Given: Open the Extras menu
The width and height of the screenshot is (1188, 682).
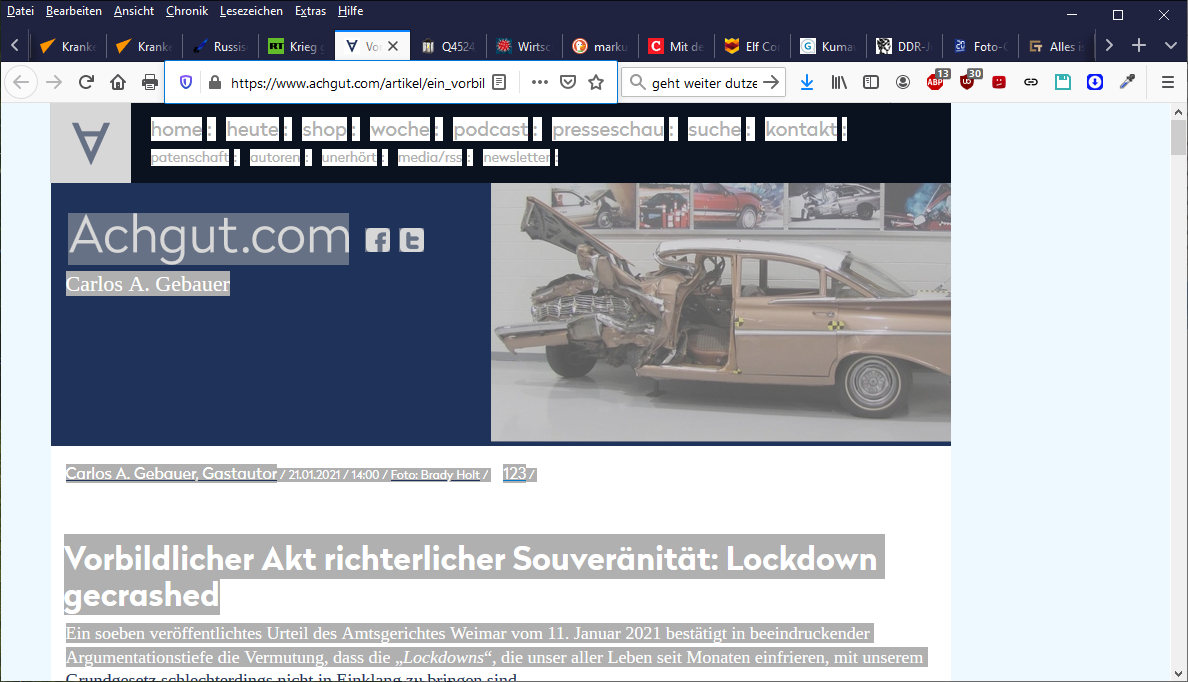Looking at the screenshot, I should click(311, 11).
